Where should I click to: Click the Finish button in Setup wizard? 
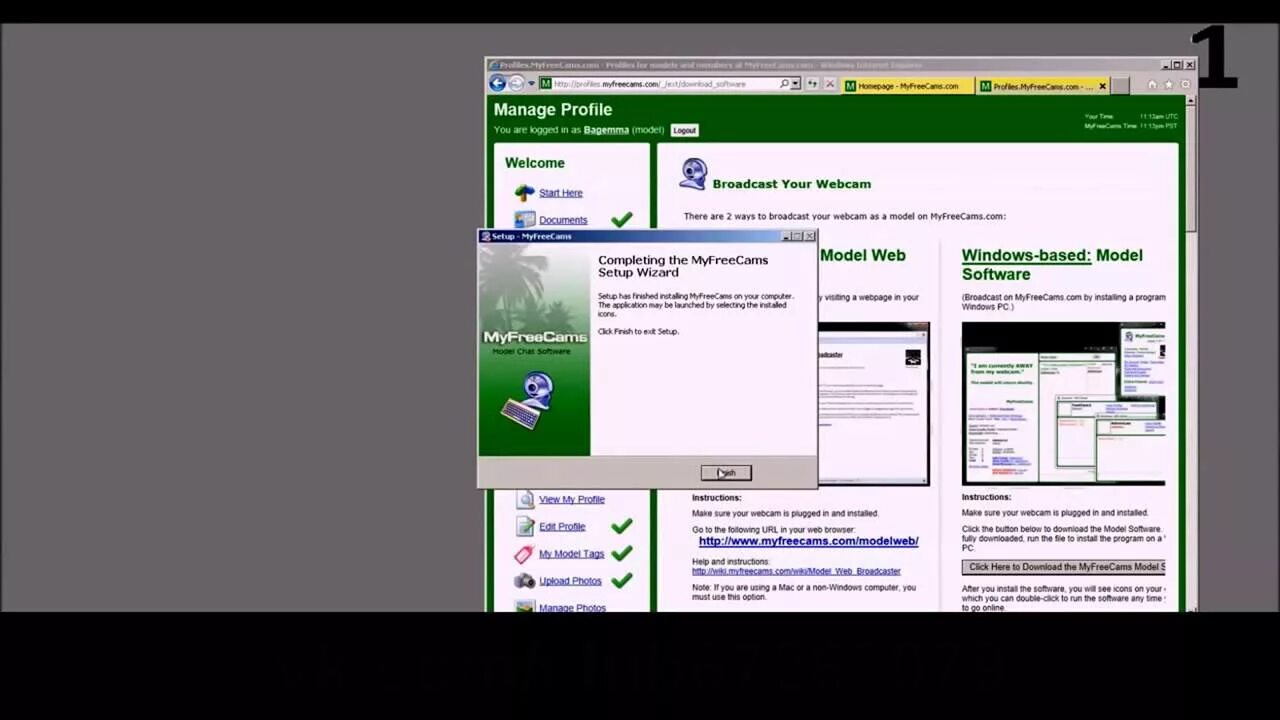pyautogui.click(x=726, y=473)
